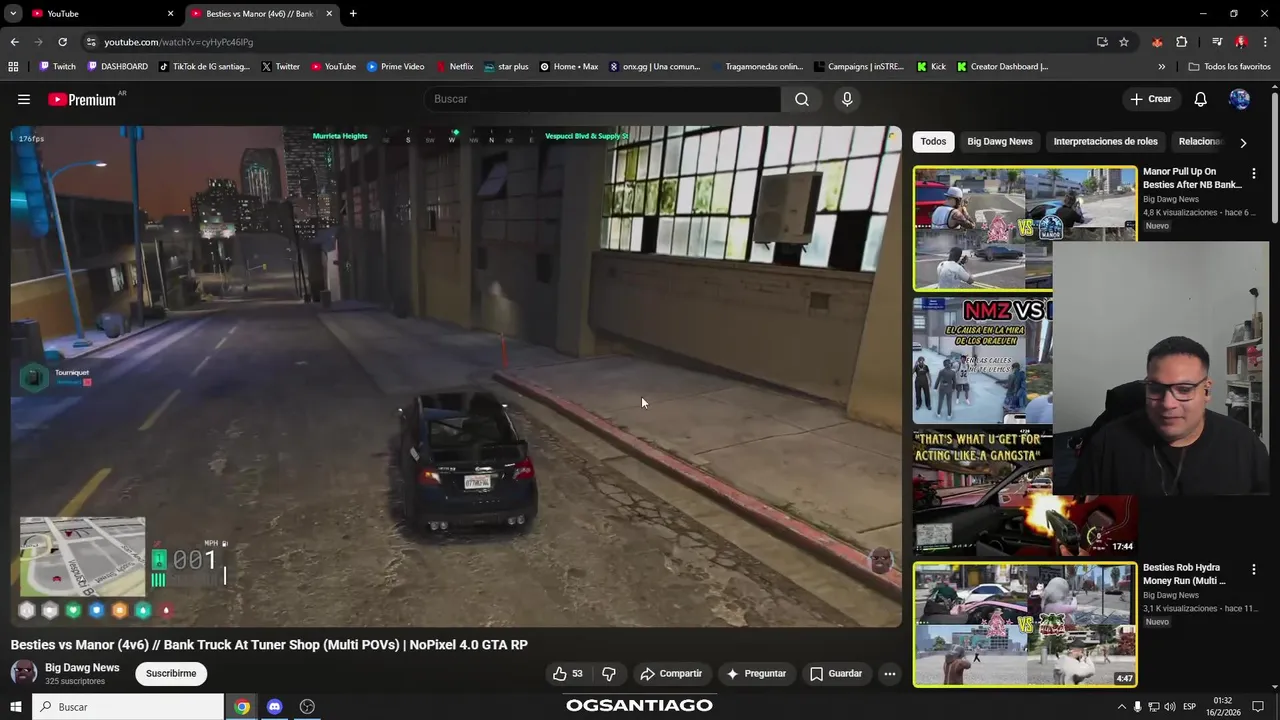Click the Preguntar button
The width and height of the screenshot is (1280, 720).
(756, 674)
